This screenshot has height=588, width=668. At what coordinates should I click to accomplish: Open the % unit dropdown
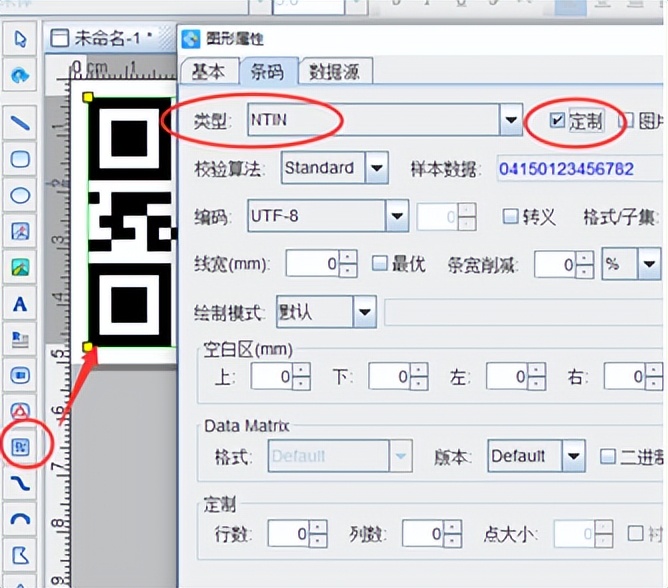point(649,264)
